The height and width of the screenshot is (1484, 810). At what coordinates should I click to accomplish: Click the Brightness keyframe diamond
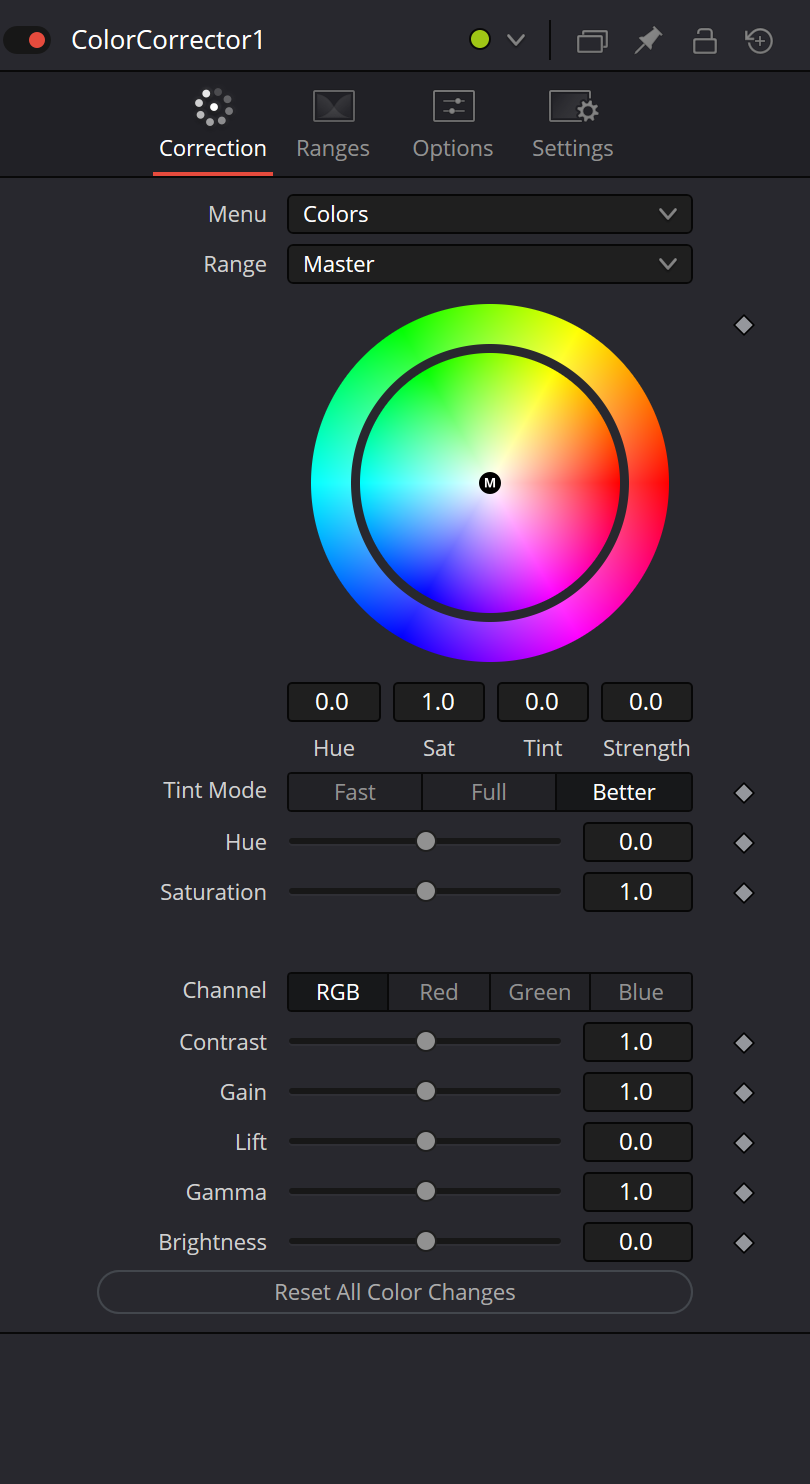[x=743, y=1243]
